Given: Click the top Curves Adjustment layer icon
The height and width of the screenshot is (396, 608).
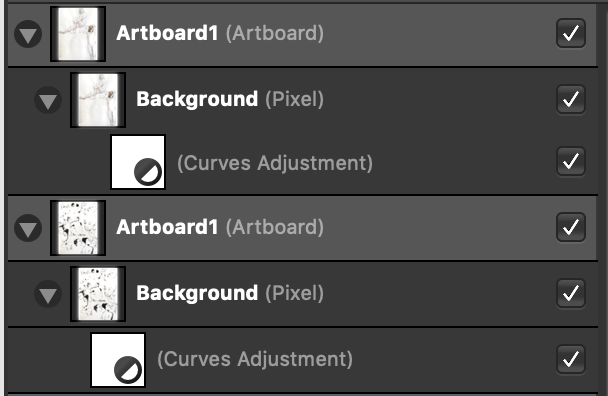Looking at the screenshot, I should [x=138, y=162].
